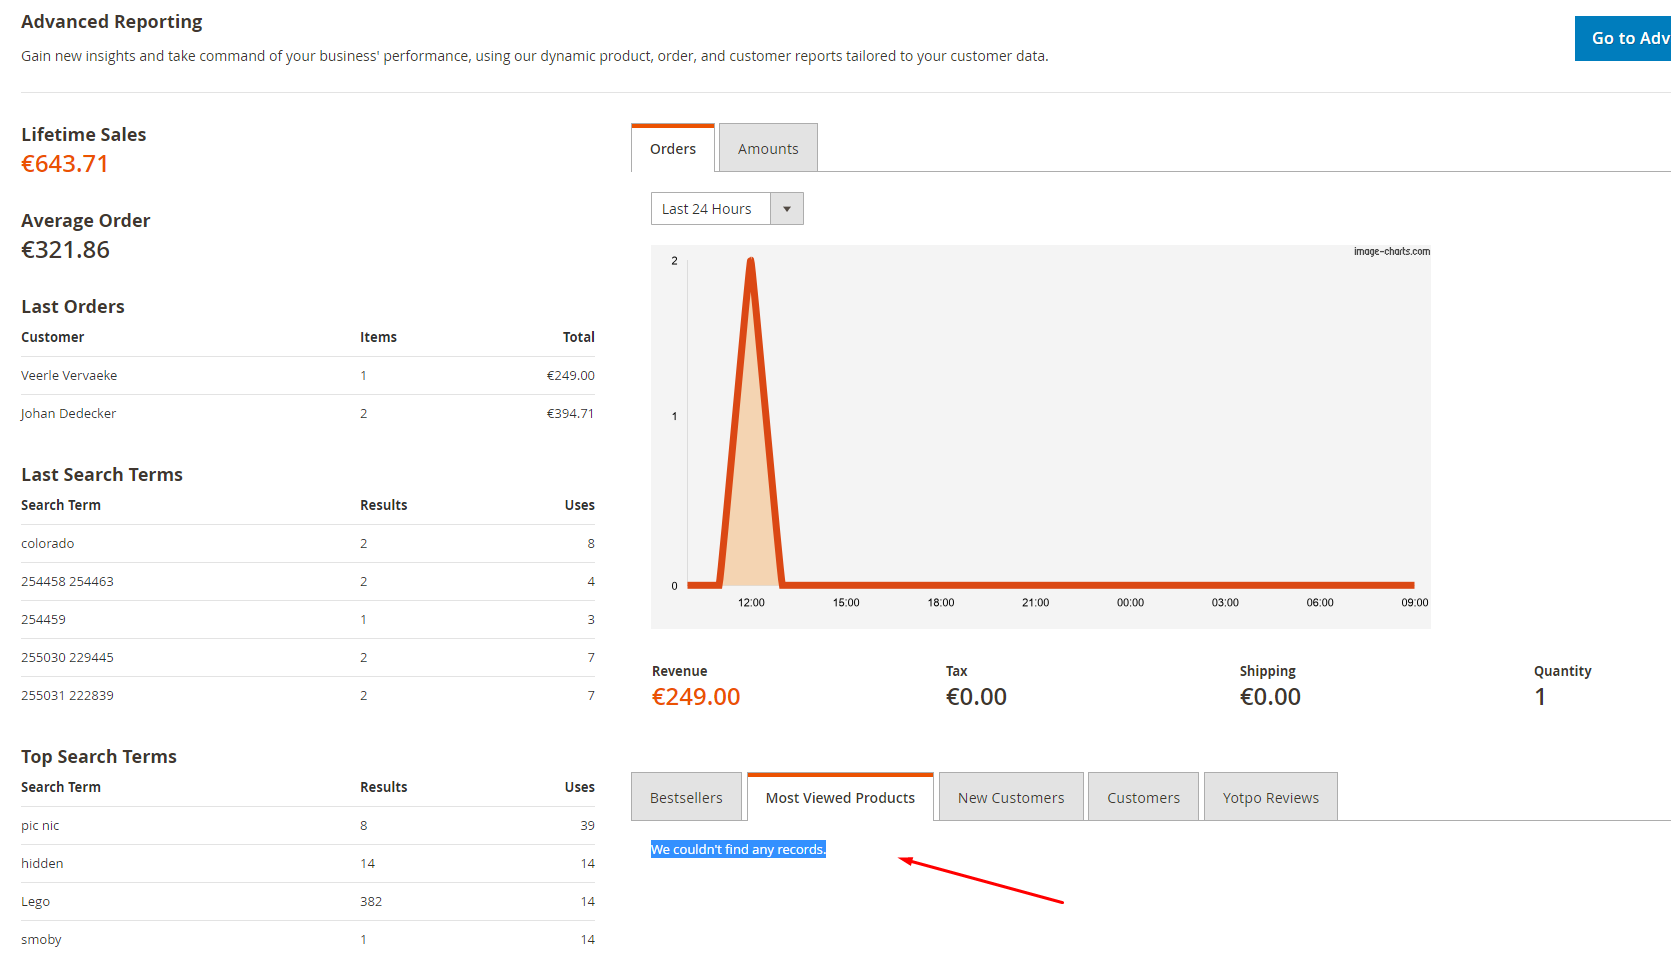Select the Orders chart tab
This screenshot has width=1671, height=958.
coord(672,149)
